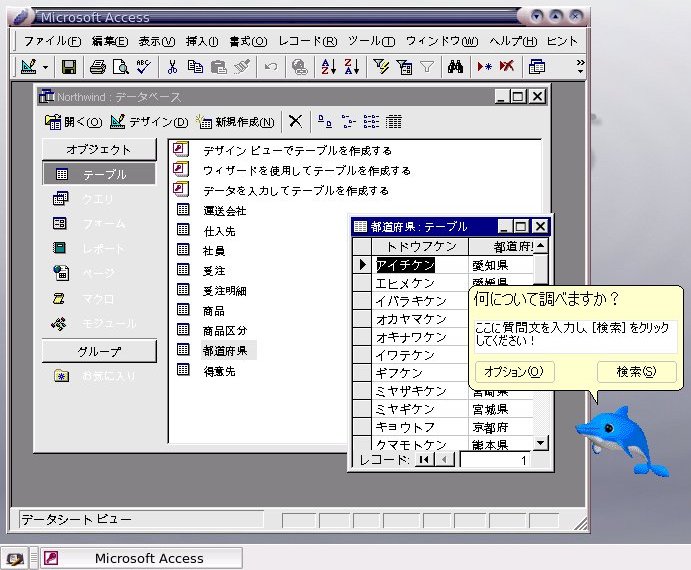Switch to Small Icons view

point(348,121)
